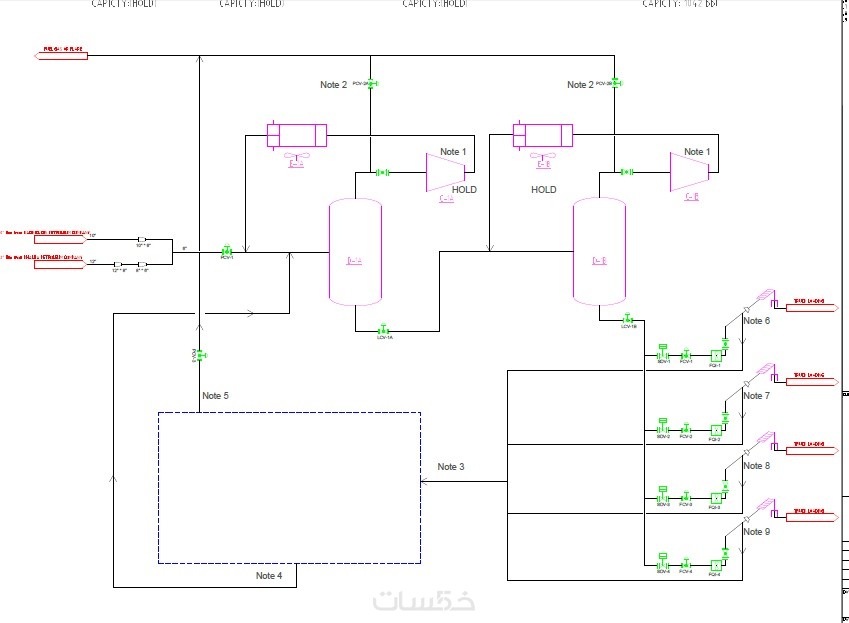Select the E-1B air cooler exchanger symbol

coord(543,135)
